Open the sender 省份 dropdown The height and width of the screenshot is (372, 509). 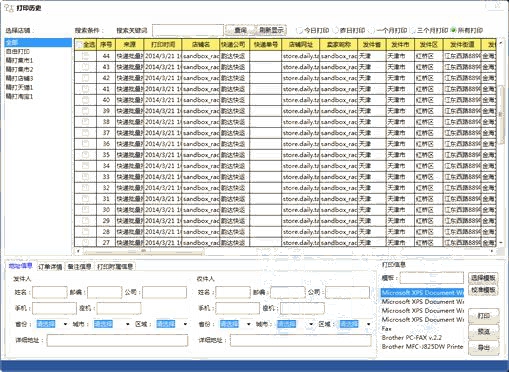(x=65, y=324)
